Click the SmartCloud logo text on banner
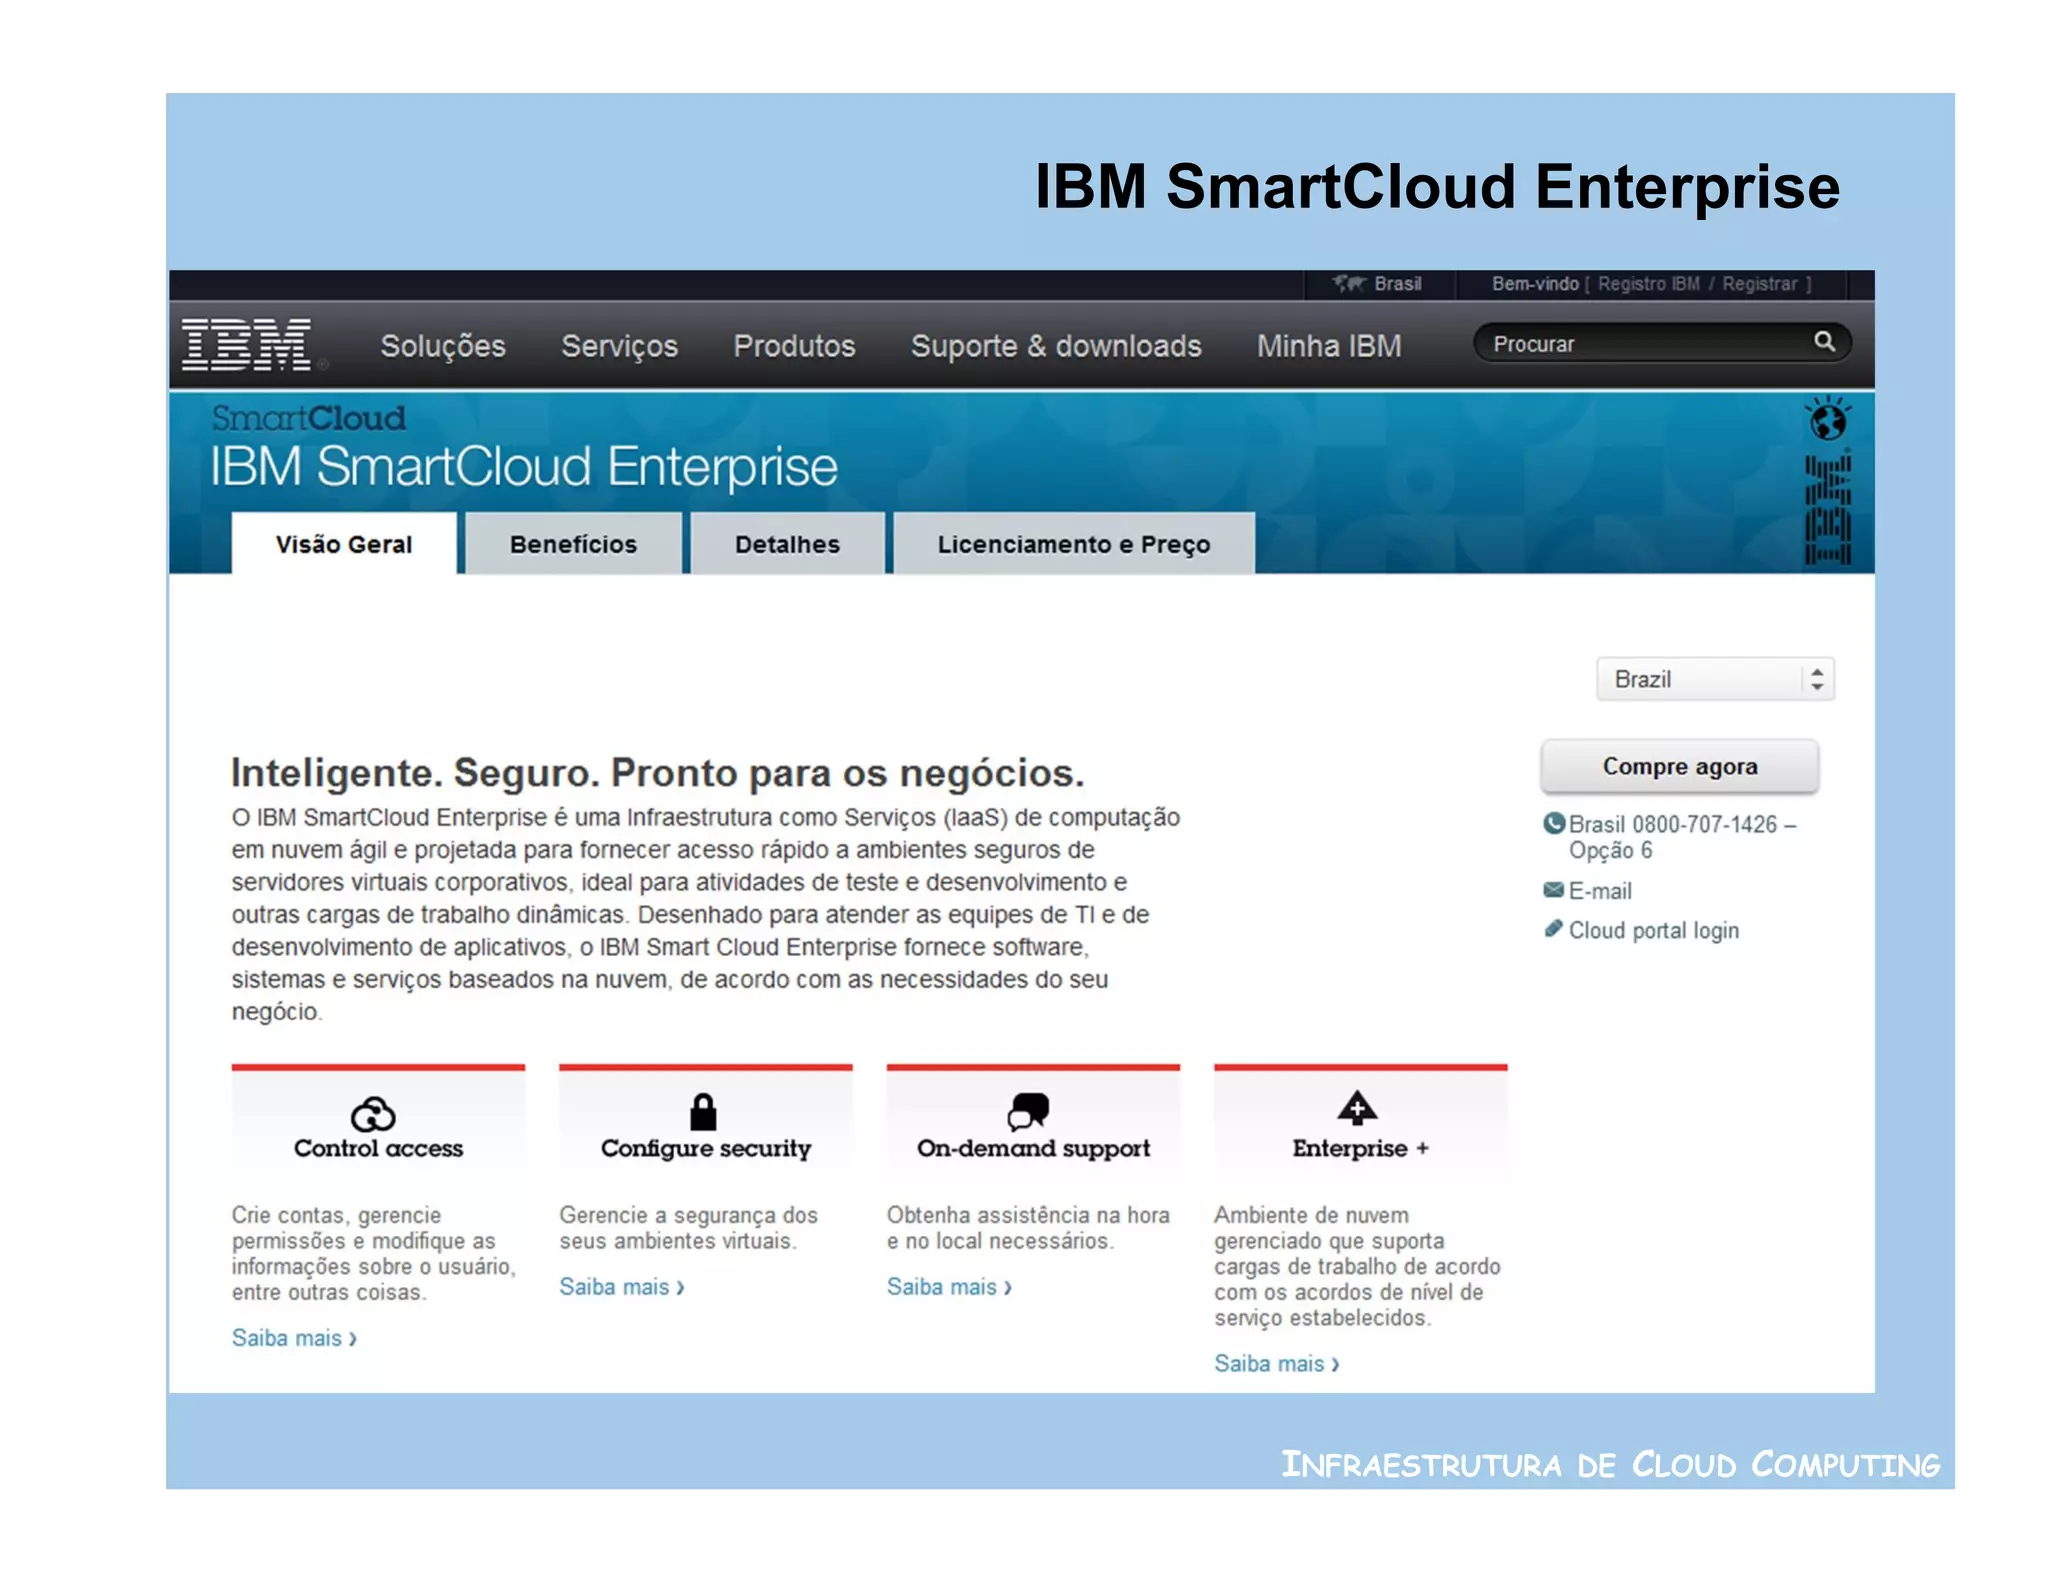Screen dimensions: 2048x1582 tap(308, 418)
